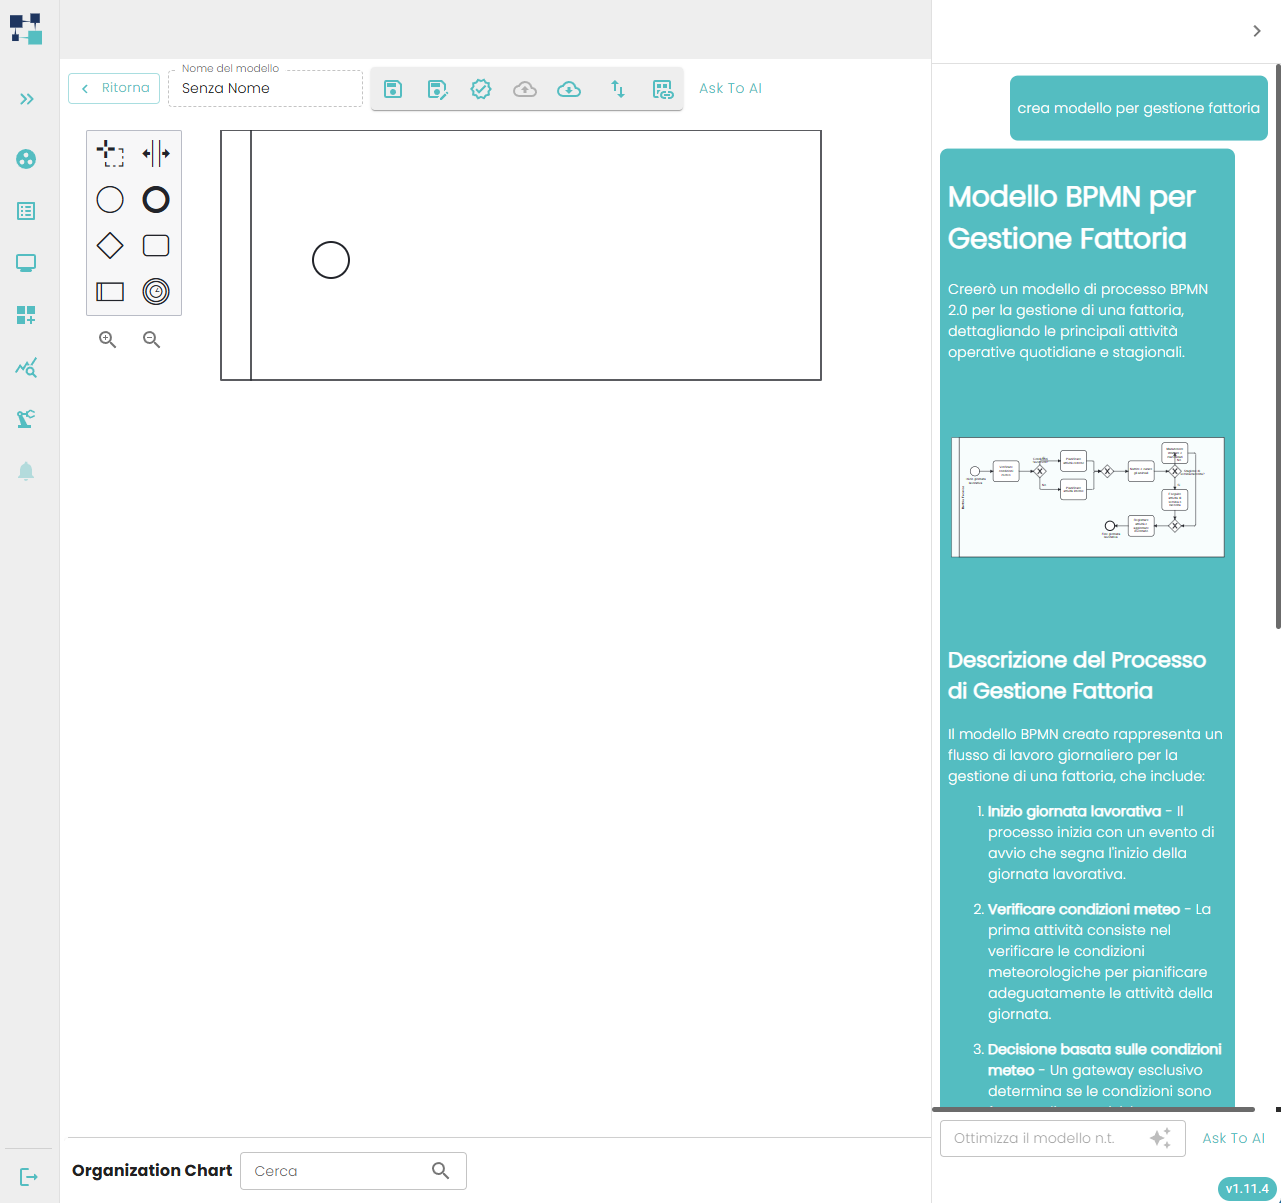Open Ask To AI in top toolbar
Image resolution: width=1281 pixels, height=1203 pixels.
coord(730,88)
